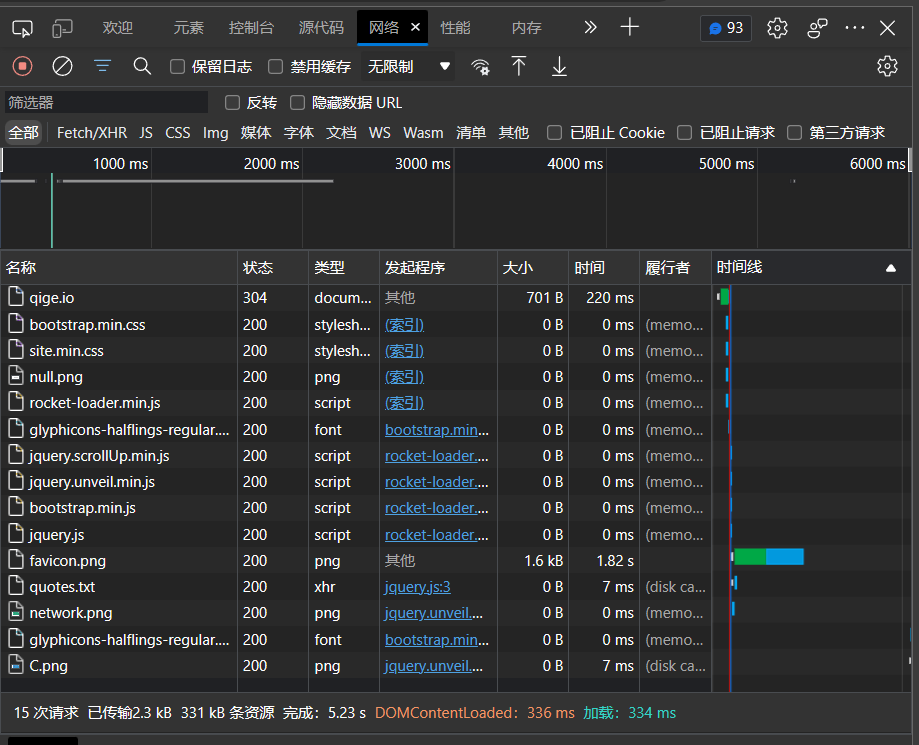Open jquery.js:3 initiator link
This screenshot has height=745, width=919.
coord(417,587)
